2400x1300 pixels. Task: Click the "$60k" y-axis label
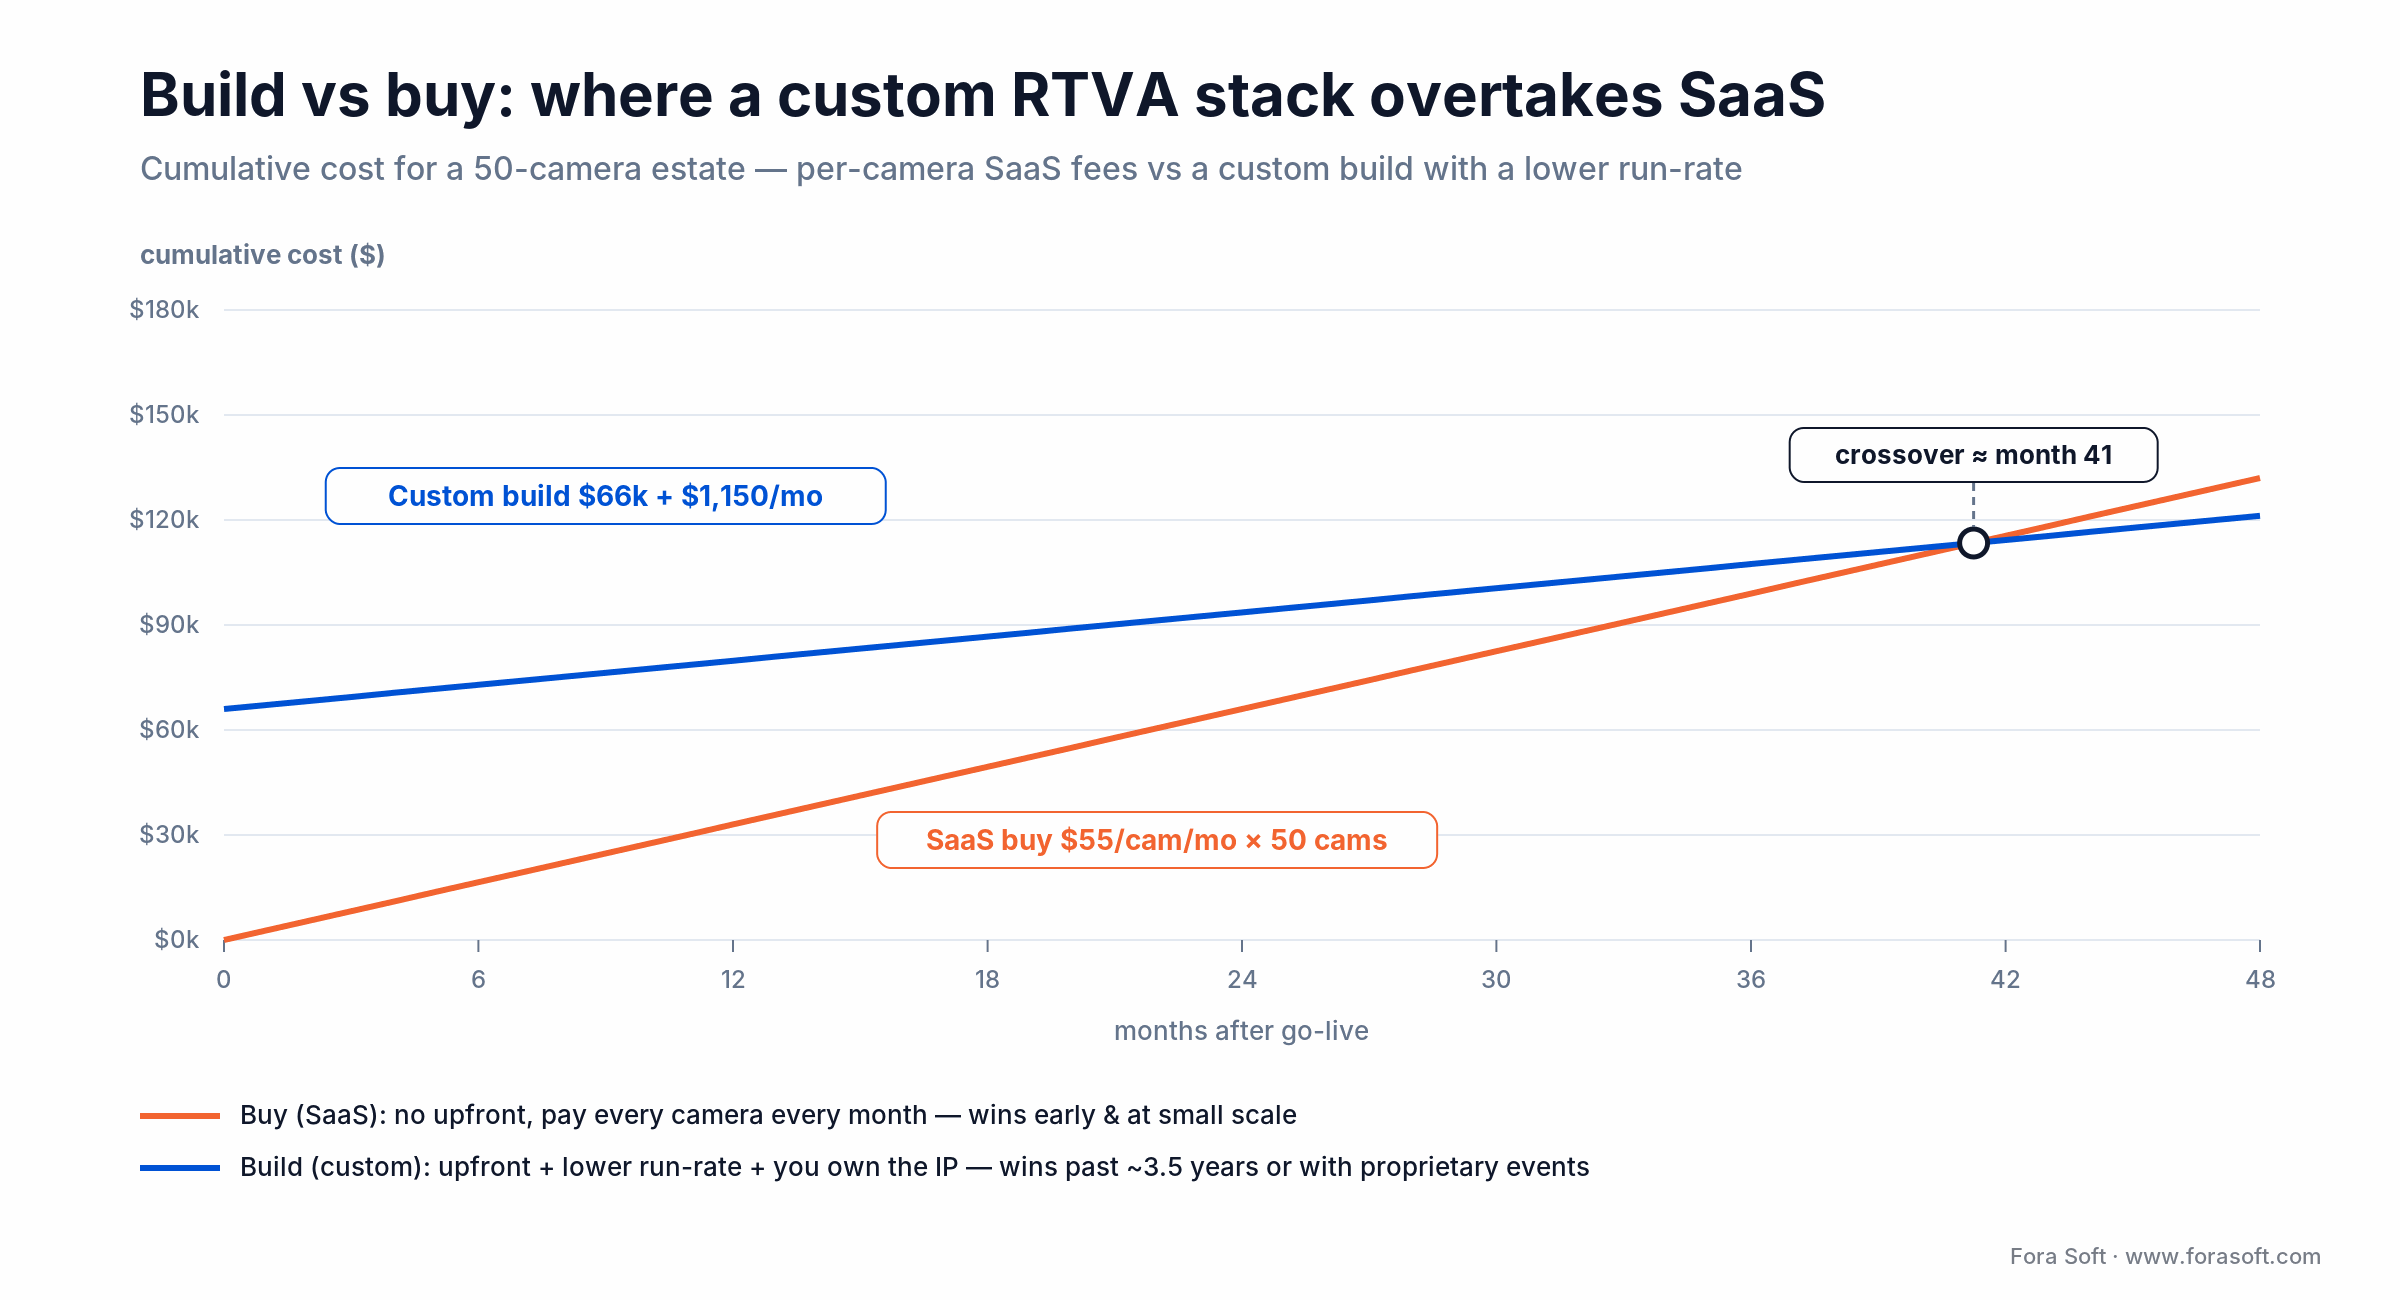169,730
